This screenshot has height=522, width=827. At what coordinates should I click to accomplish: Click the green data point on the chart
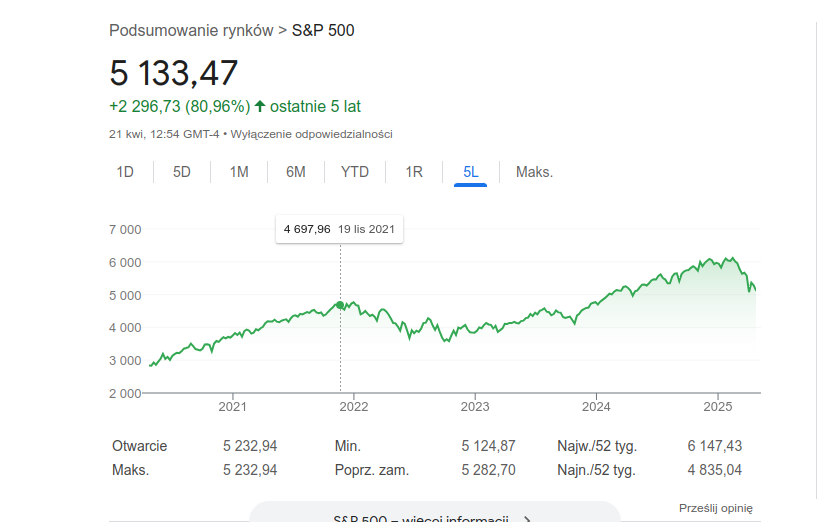click(340, 305)
